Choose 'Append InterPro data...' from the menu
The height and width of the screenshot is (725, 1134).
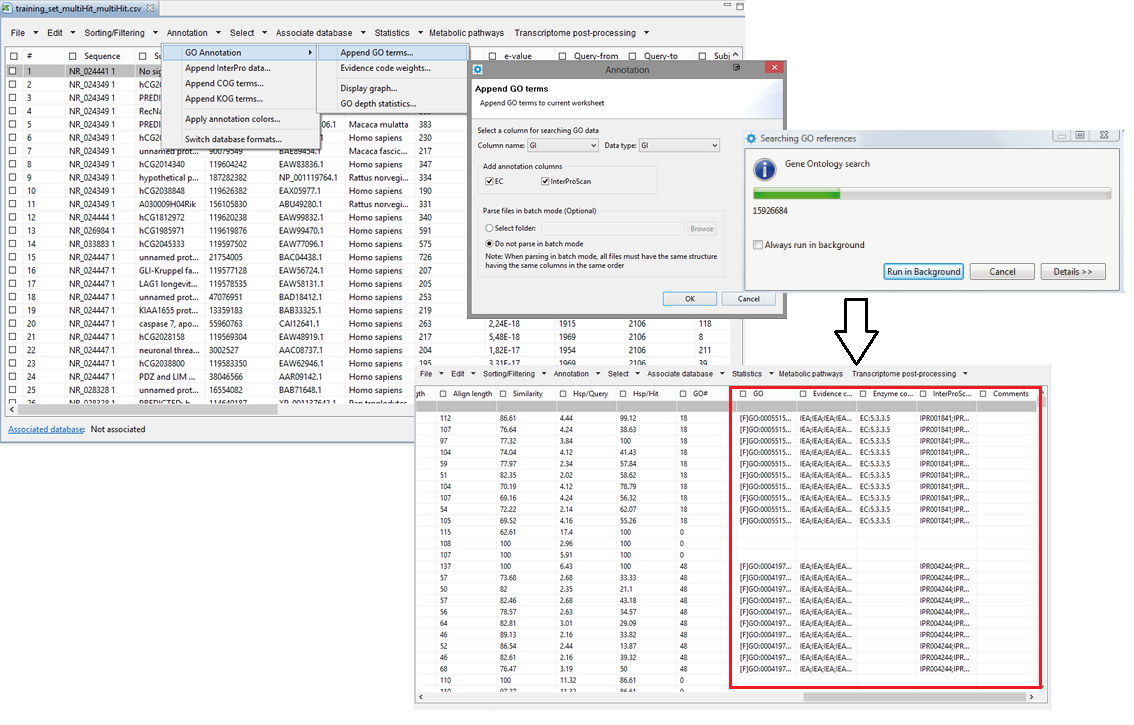[x=228, y=68]
